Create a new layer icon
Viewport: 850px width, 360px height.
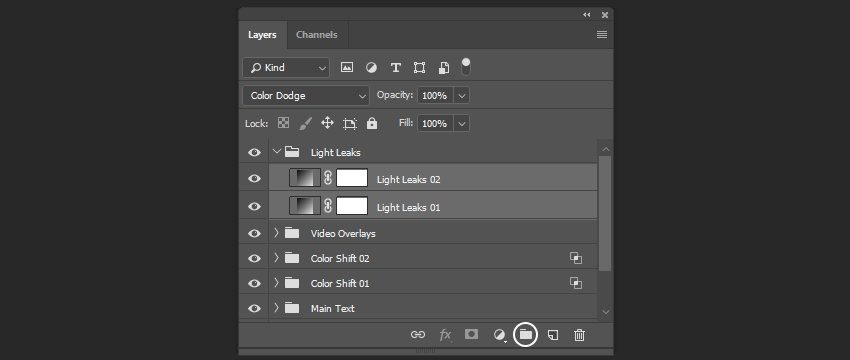tap(552, 335)
